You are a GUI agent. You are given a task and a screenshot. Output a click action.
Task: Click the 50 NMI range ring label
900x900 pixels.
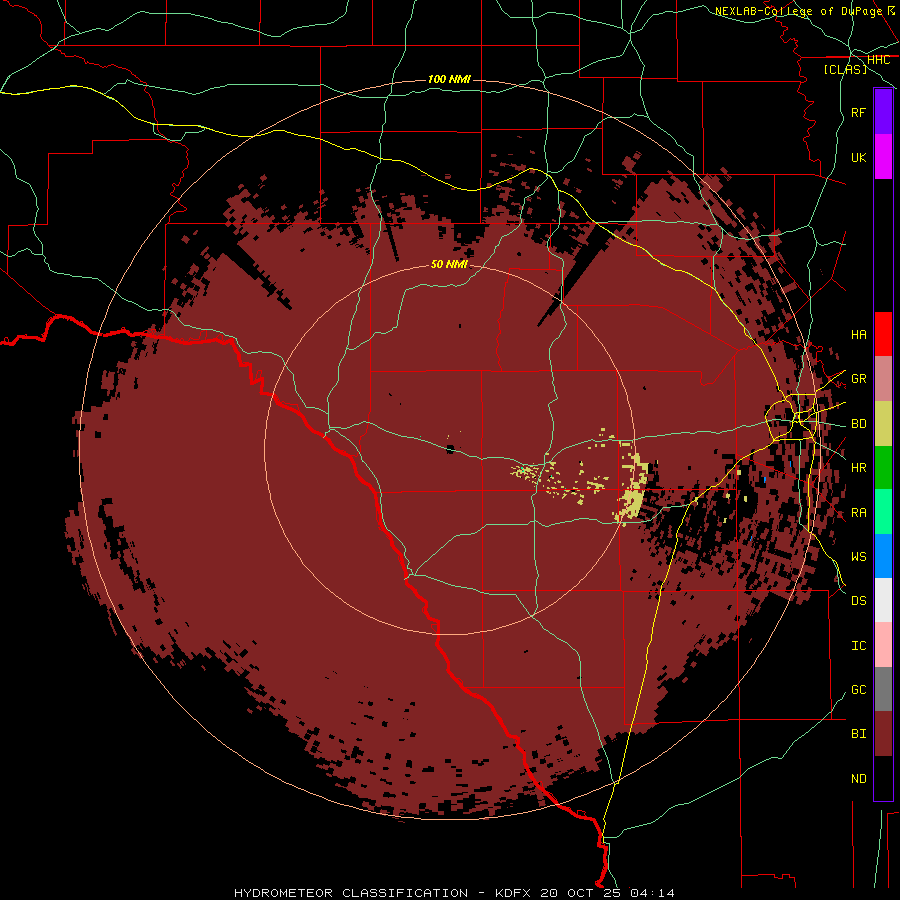point(449,264)
